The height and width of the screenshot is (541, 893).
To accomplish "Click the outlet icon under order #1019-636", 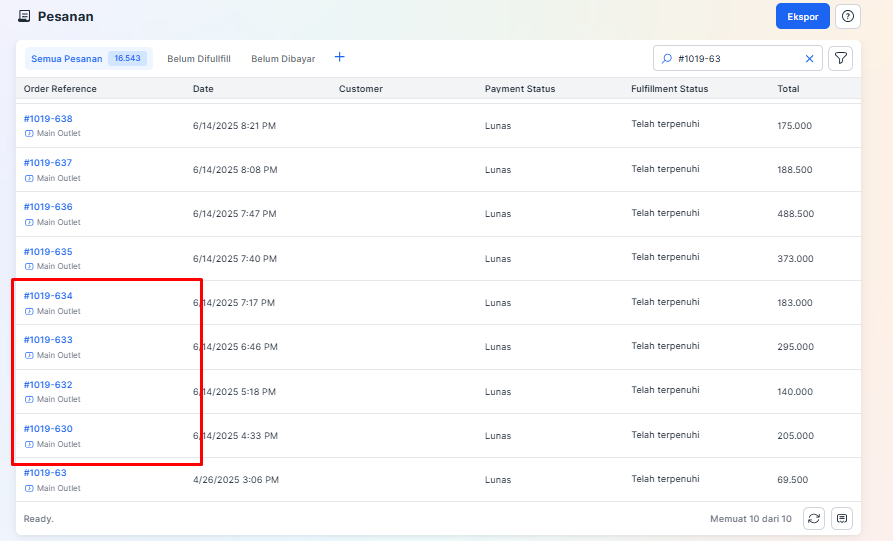I will [29, 222].
